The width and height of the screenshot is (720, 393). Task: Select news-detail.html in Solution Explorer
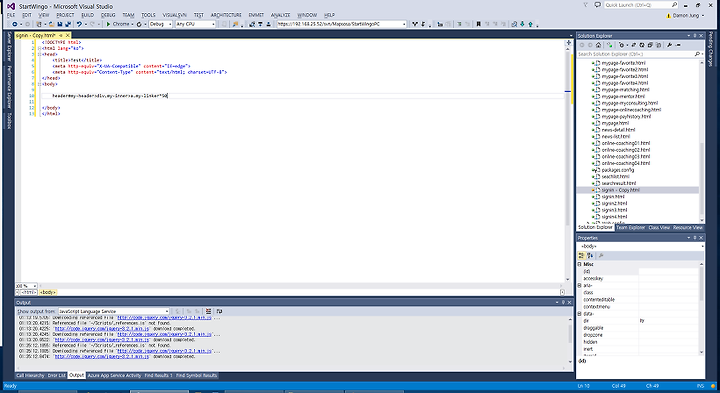[618, 130]
